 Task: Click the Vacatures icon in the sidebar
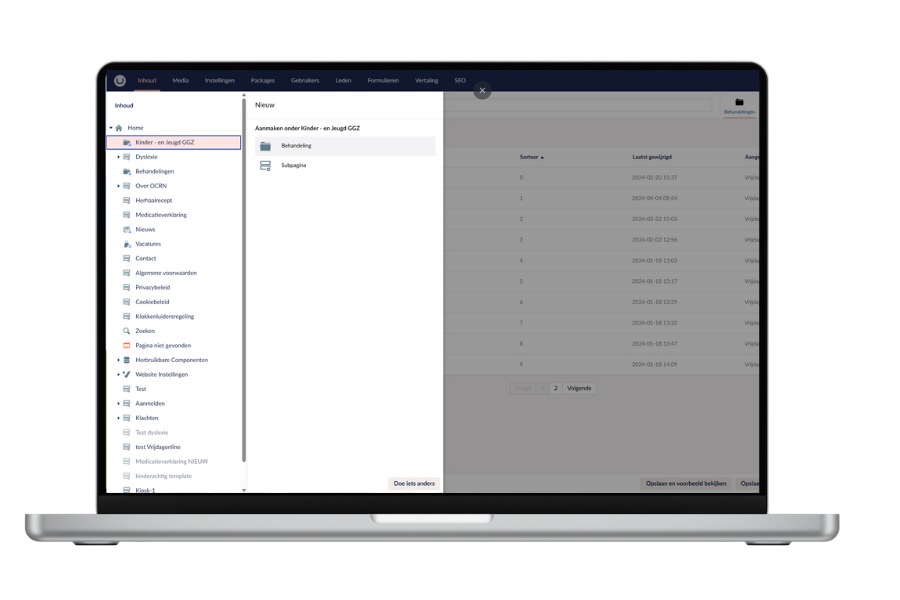127,243
